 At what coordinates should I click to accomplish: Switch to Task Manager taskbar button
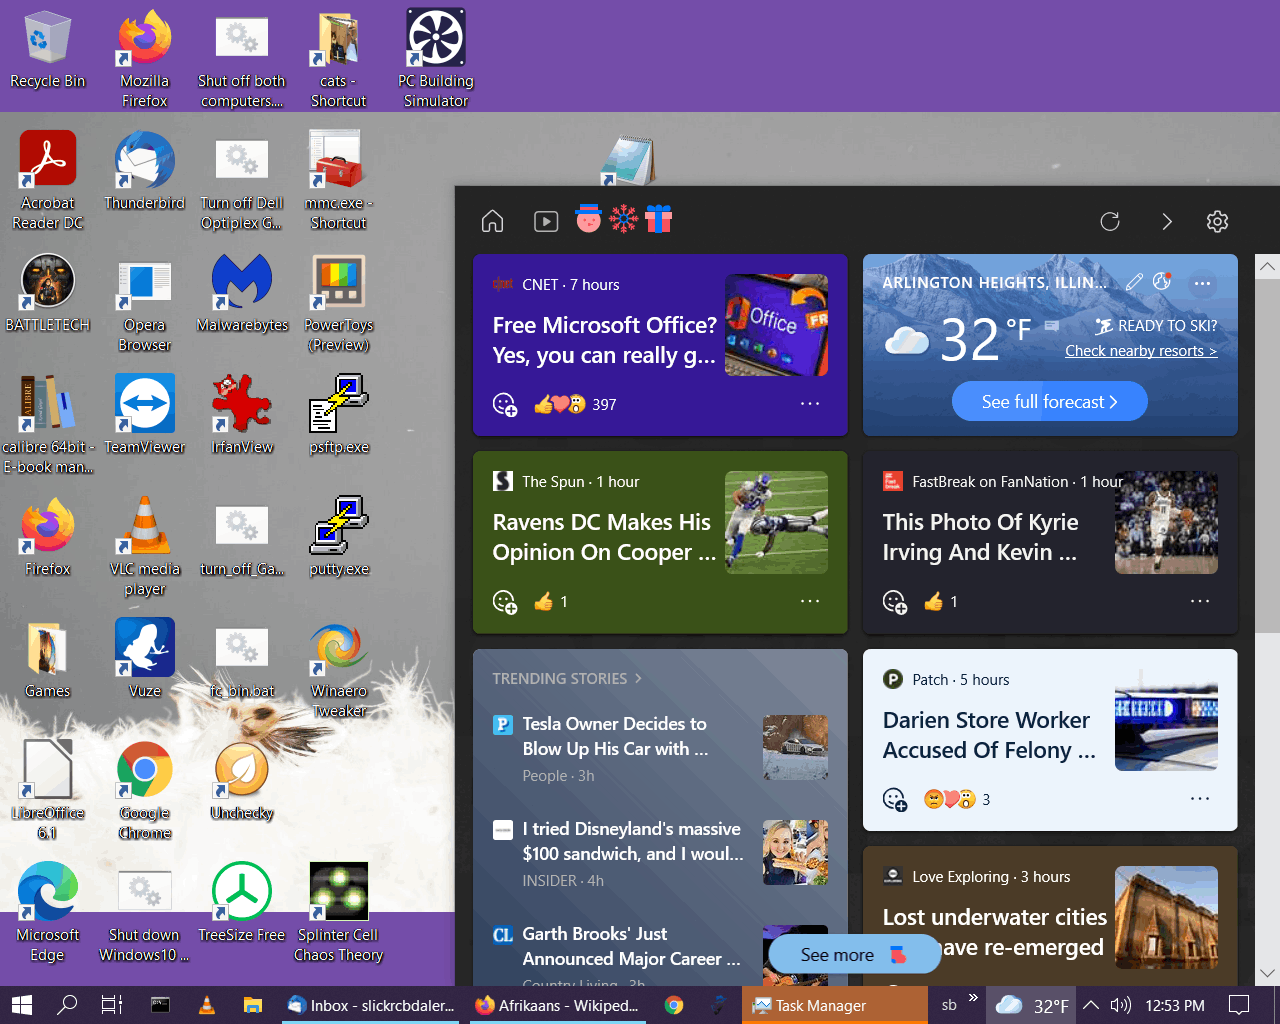[834, 1005]
